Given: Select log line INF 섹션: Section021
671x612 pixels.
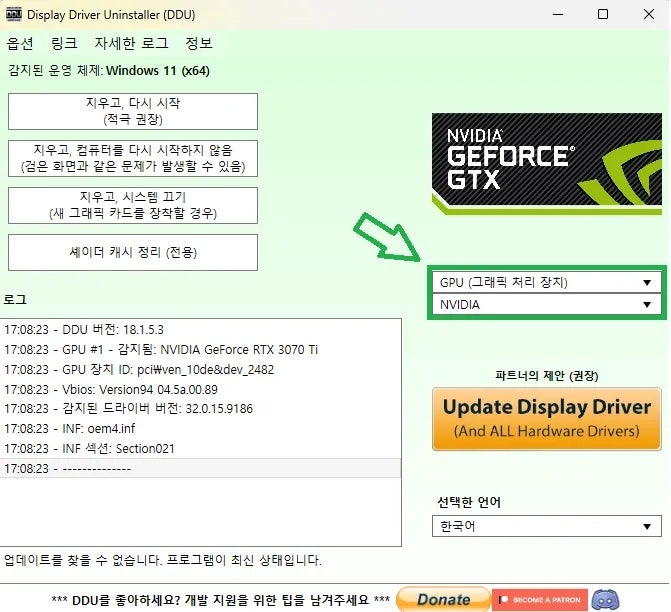Looking at the screenshot, I should click(x=200, y=449).
